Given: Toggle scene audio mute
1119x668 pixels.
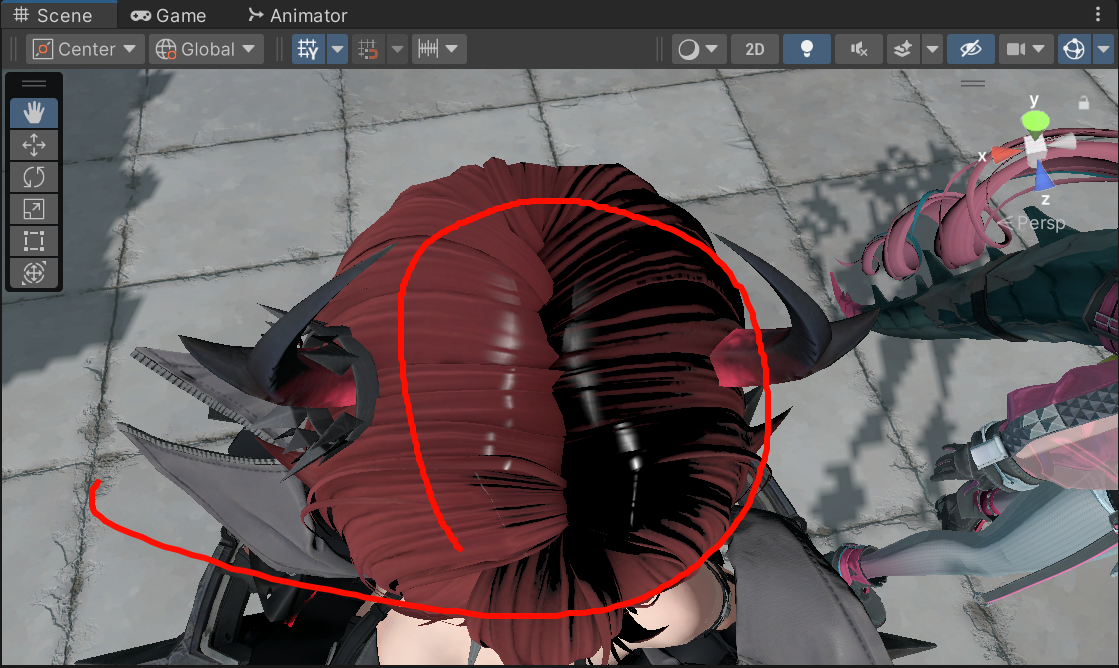Looking at the screenshot, I should [859, 49].
